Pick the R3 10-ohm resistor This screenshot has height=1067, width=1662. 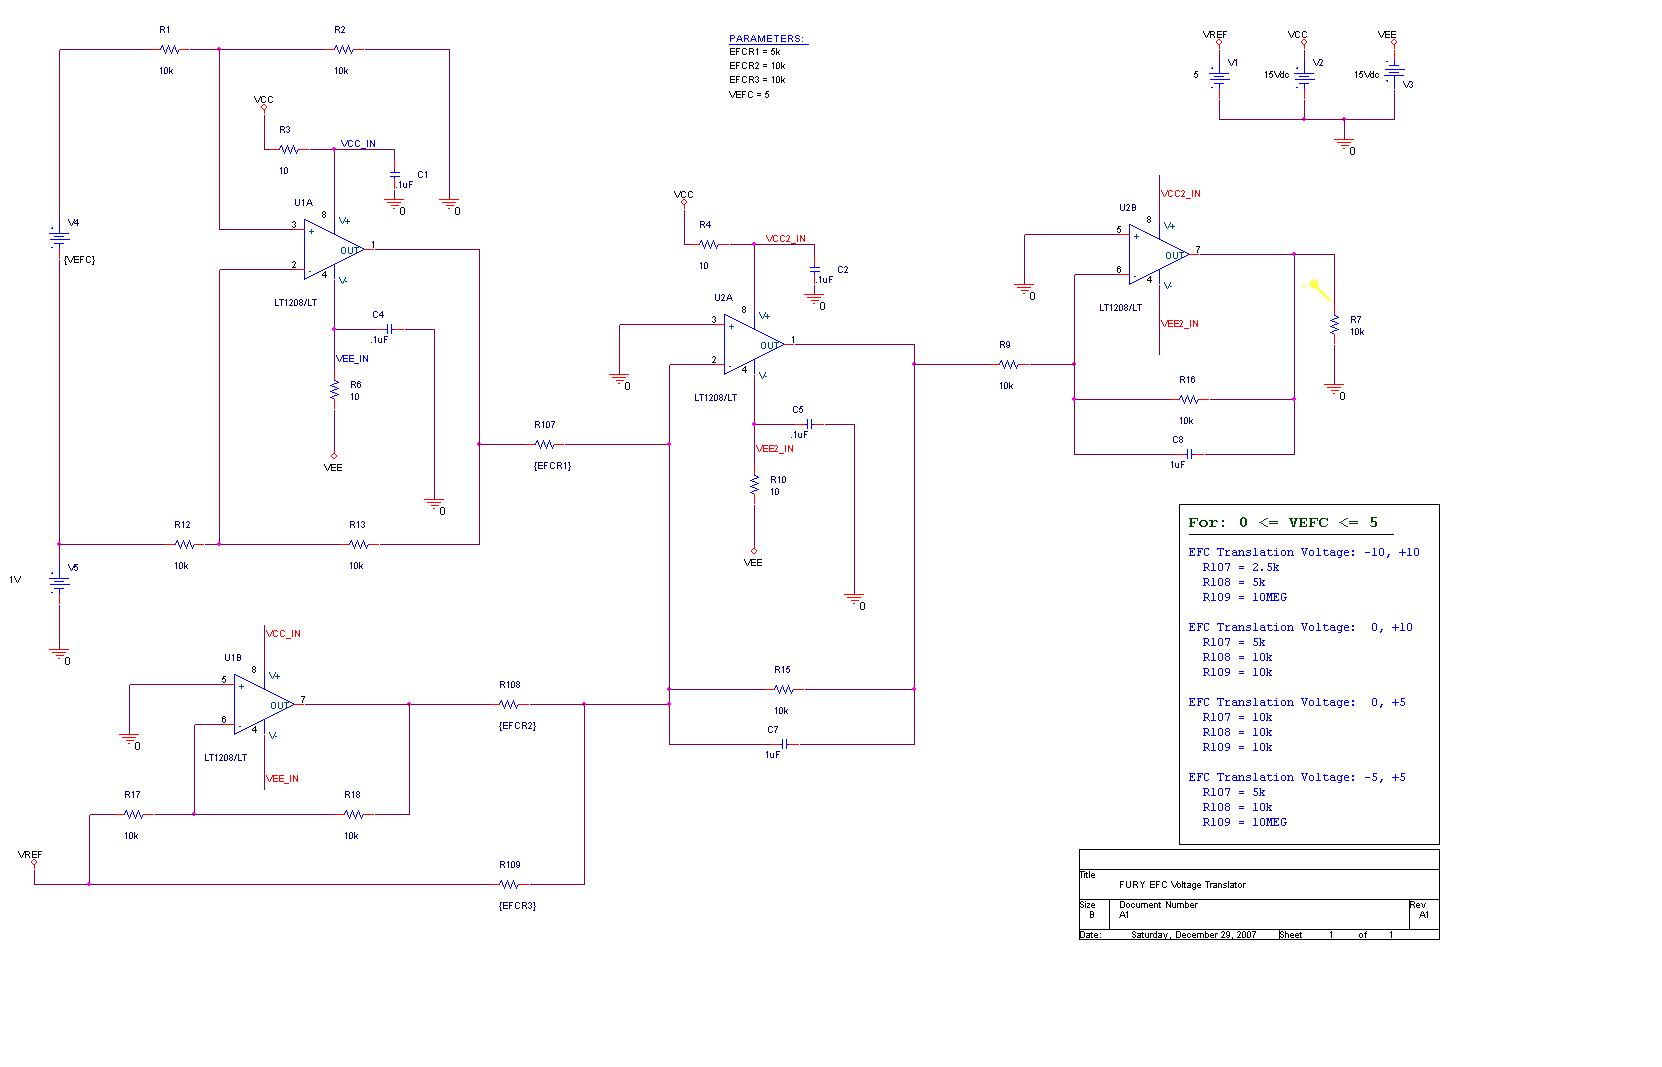[288, 149]
